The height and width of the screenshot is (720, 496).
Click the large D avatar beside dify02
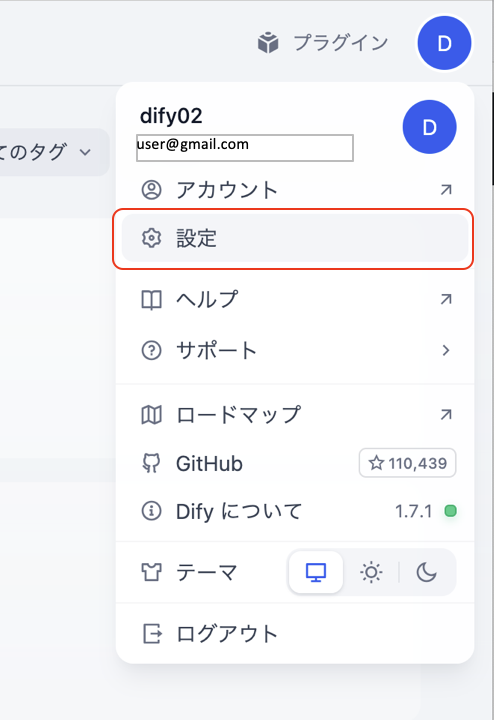[429, 127]
